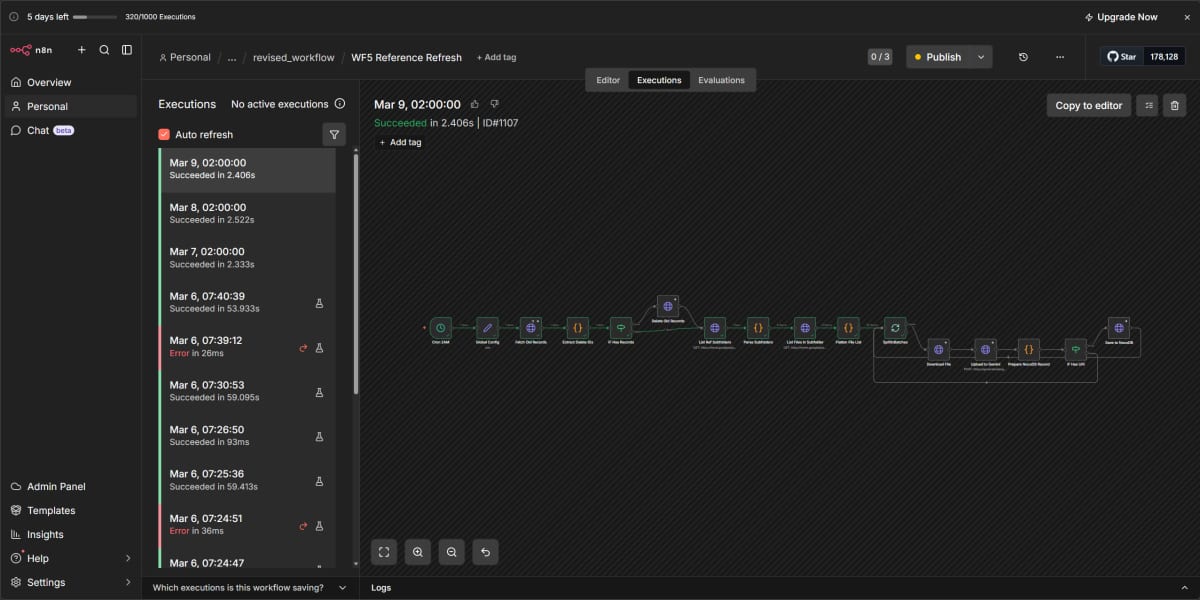Screen dimensions: 1200x600
Task: Open search from the sidebar
Action: pos(104,49)
